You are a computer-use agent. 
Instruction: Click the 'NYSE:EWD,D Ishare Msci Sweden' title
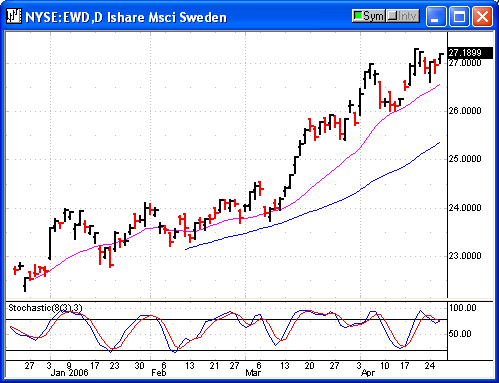click(126, 17)
